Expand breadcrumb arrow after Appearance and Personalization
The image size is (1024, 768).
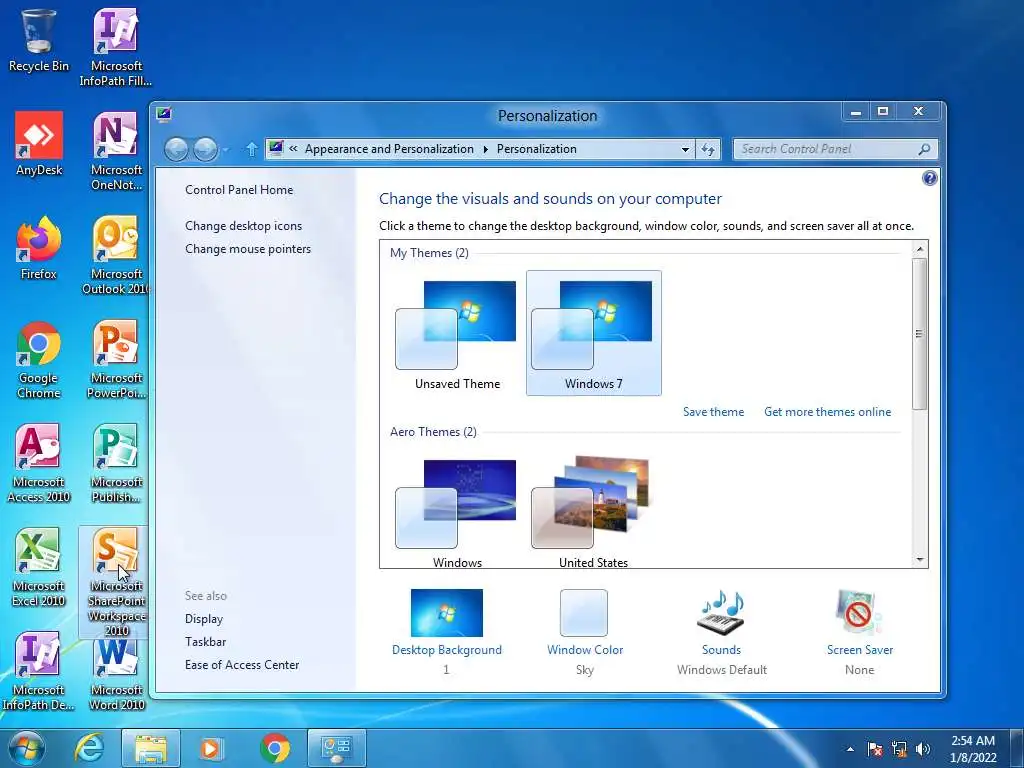[x=485, y=149]
